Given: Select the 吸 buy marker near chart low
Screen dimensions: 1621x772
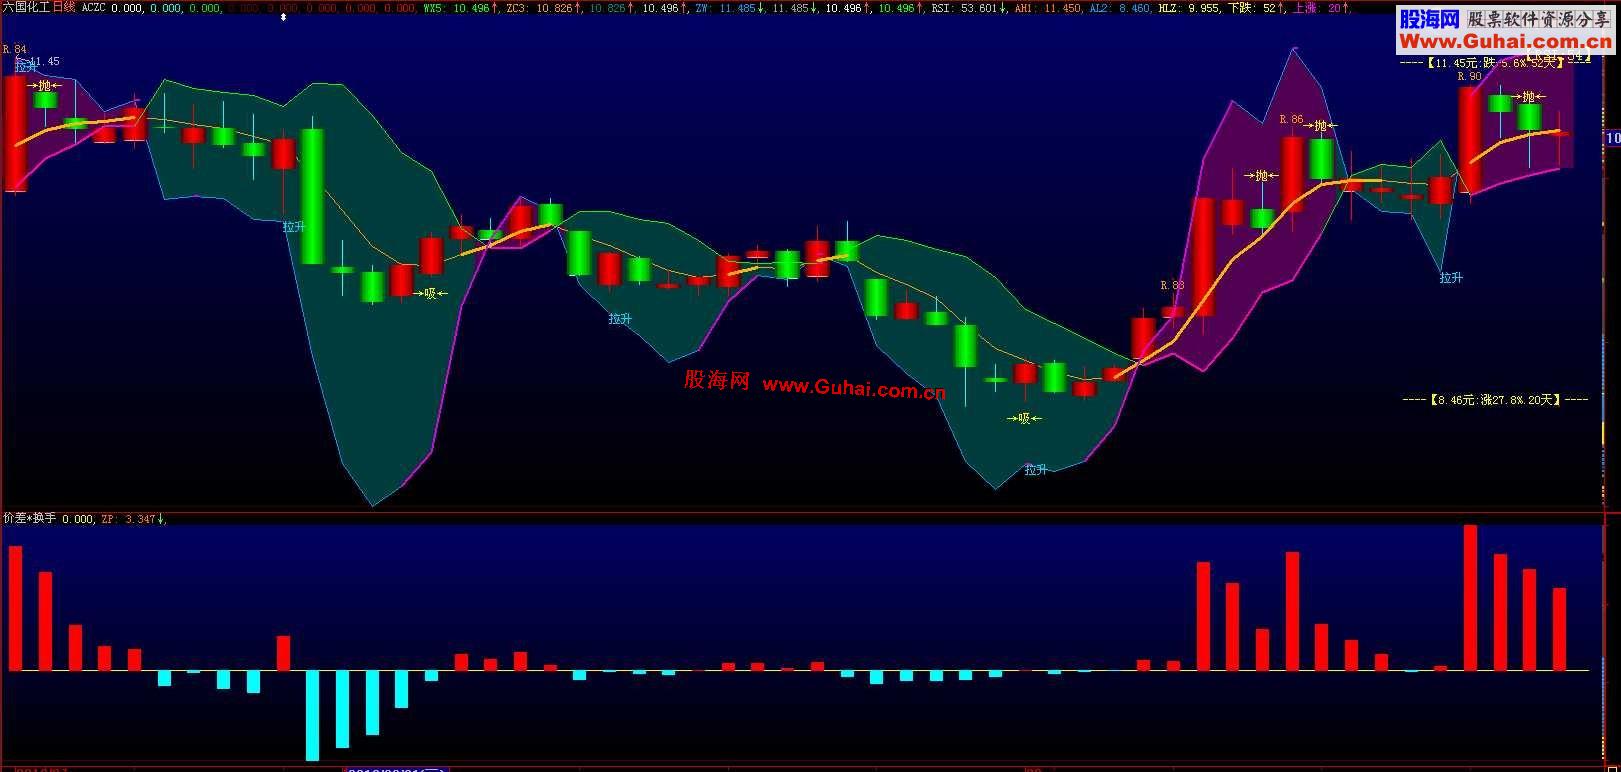Looking at the screenshot, I should [1024, 418].
